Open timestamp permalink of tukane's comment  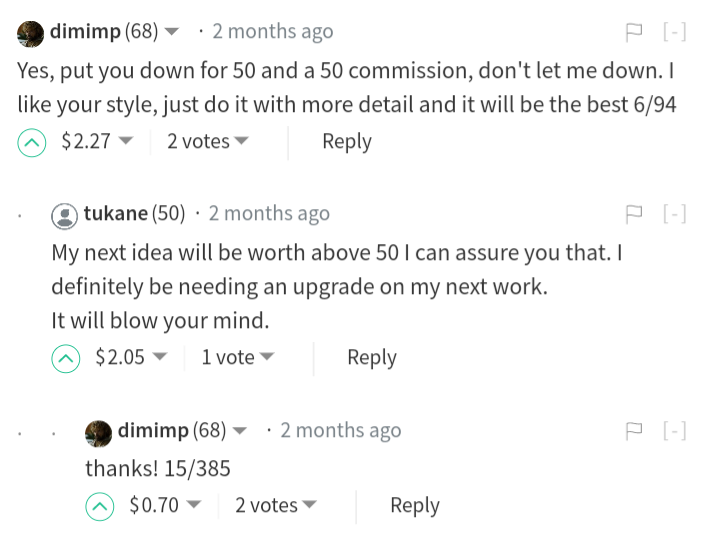(268, 213)
